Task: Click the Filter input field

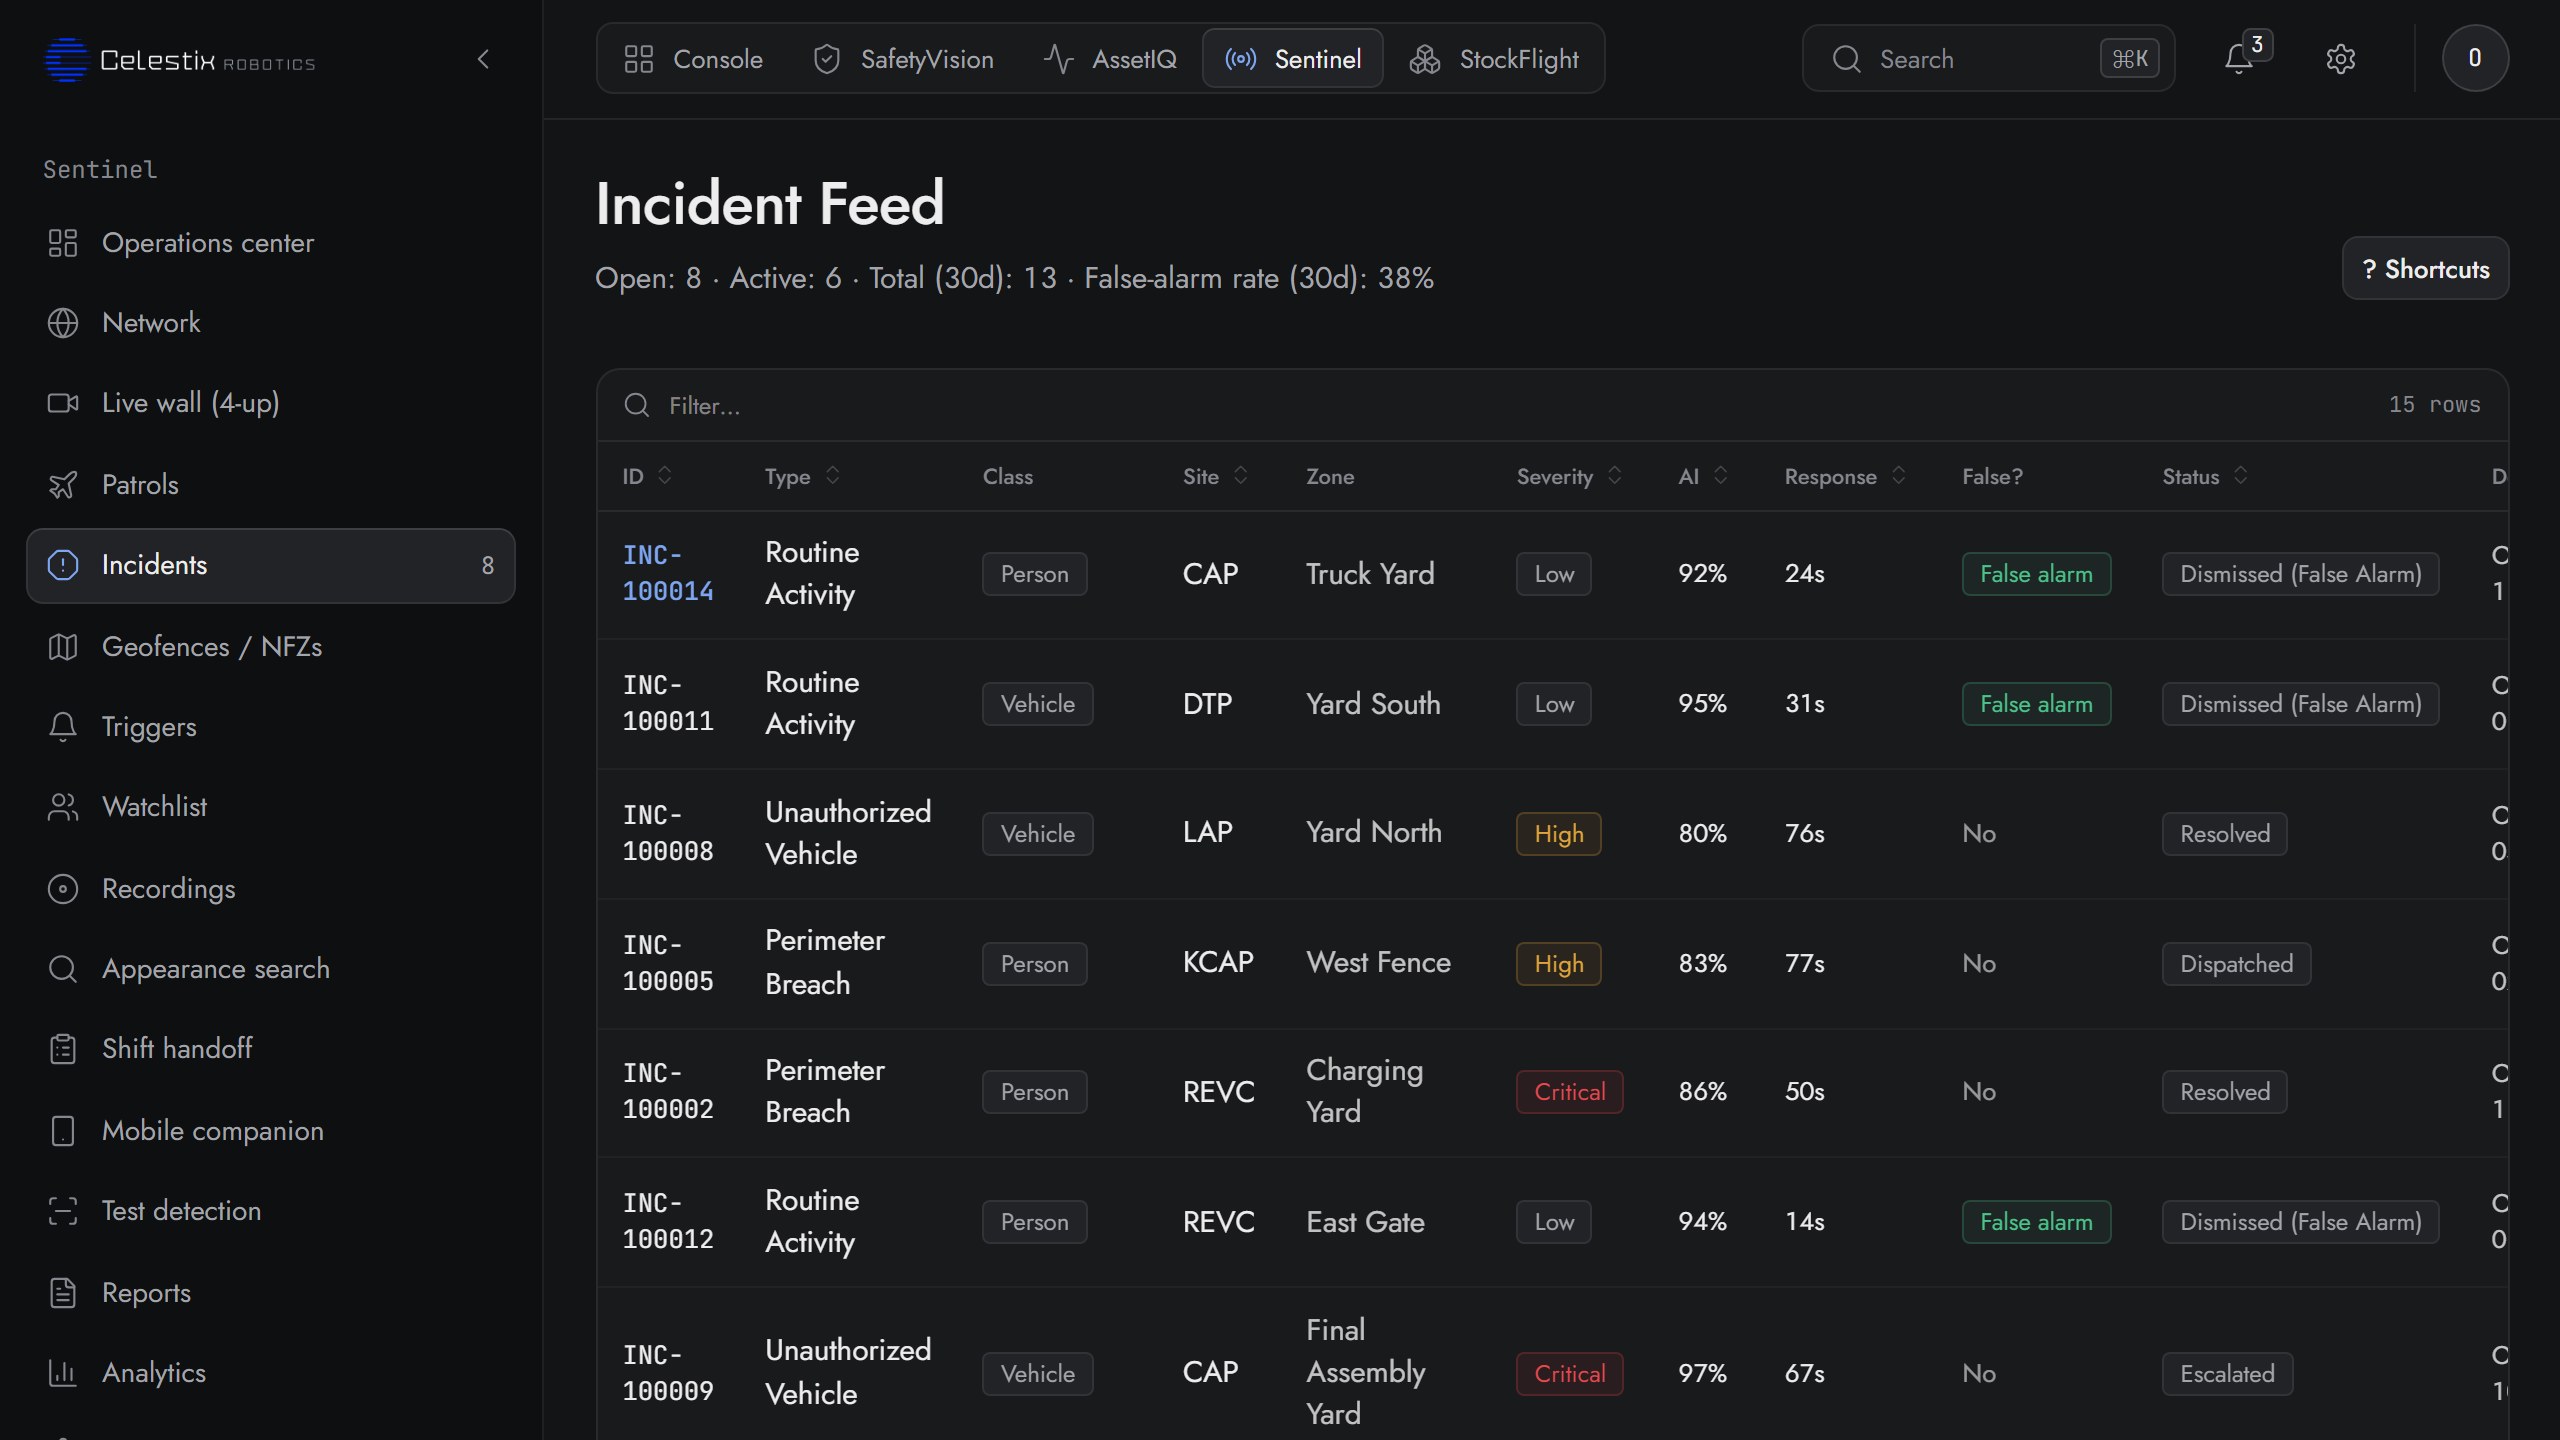Action: click(1500, 405)
